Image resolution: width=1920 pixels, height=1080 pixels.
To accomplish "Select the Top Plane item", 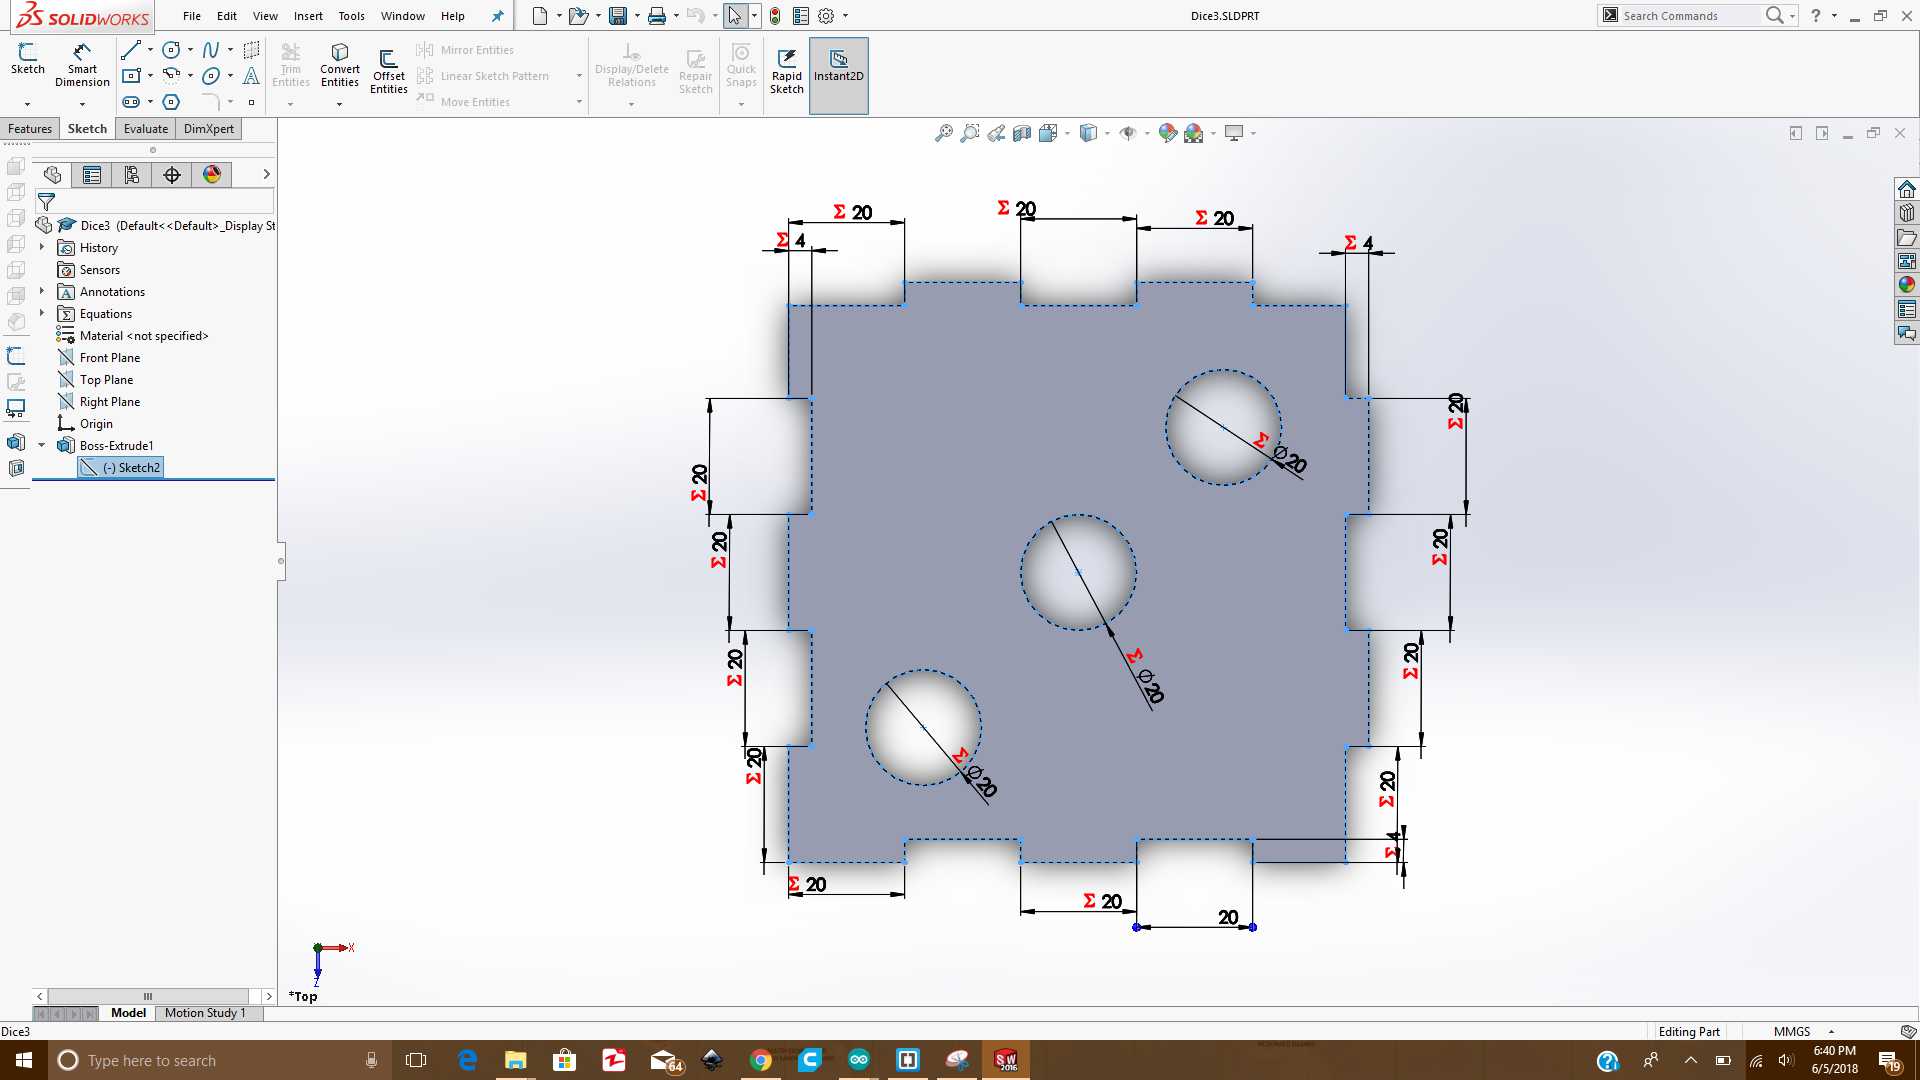I will tap(106, 380).
